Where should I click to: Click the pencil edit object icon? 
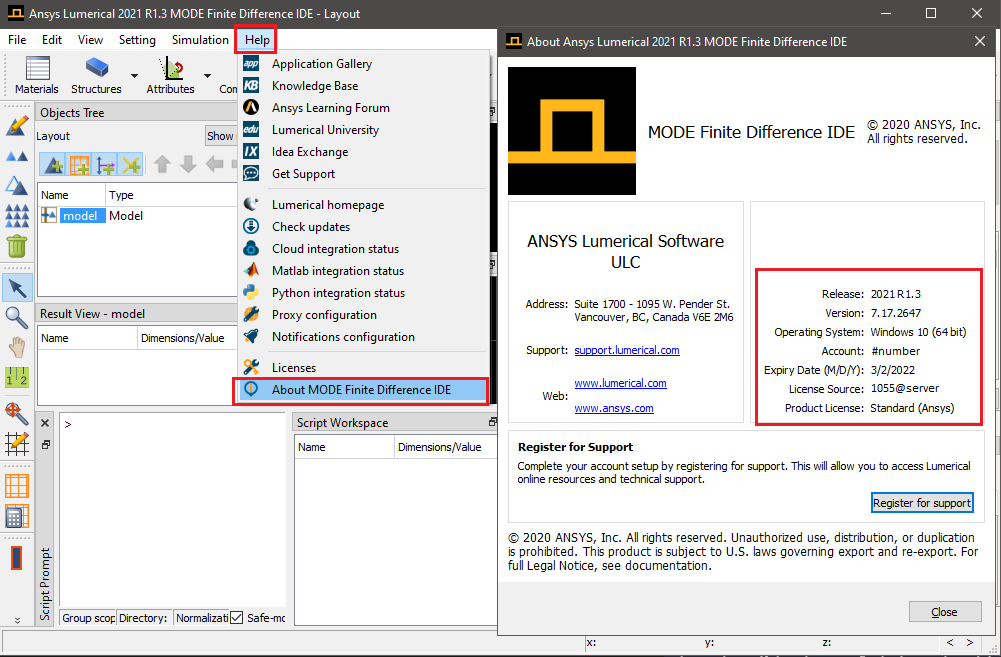(x=17, y=126)
